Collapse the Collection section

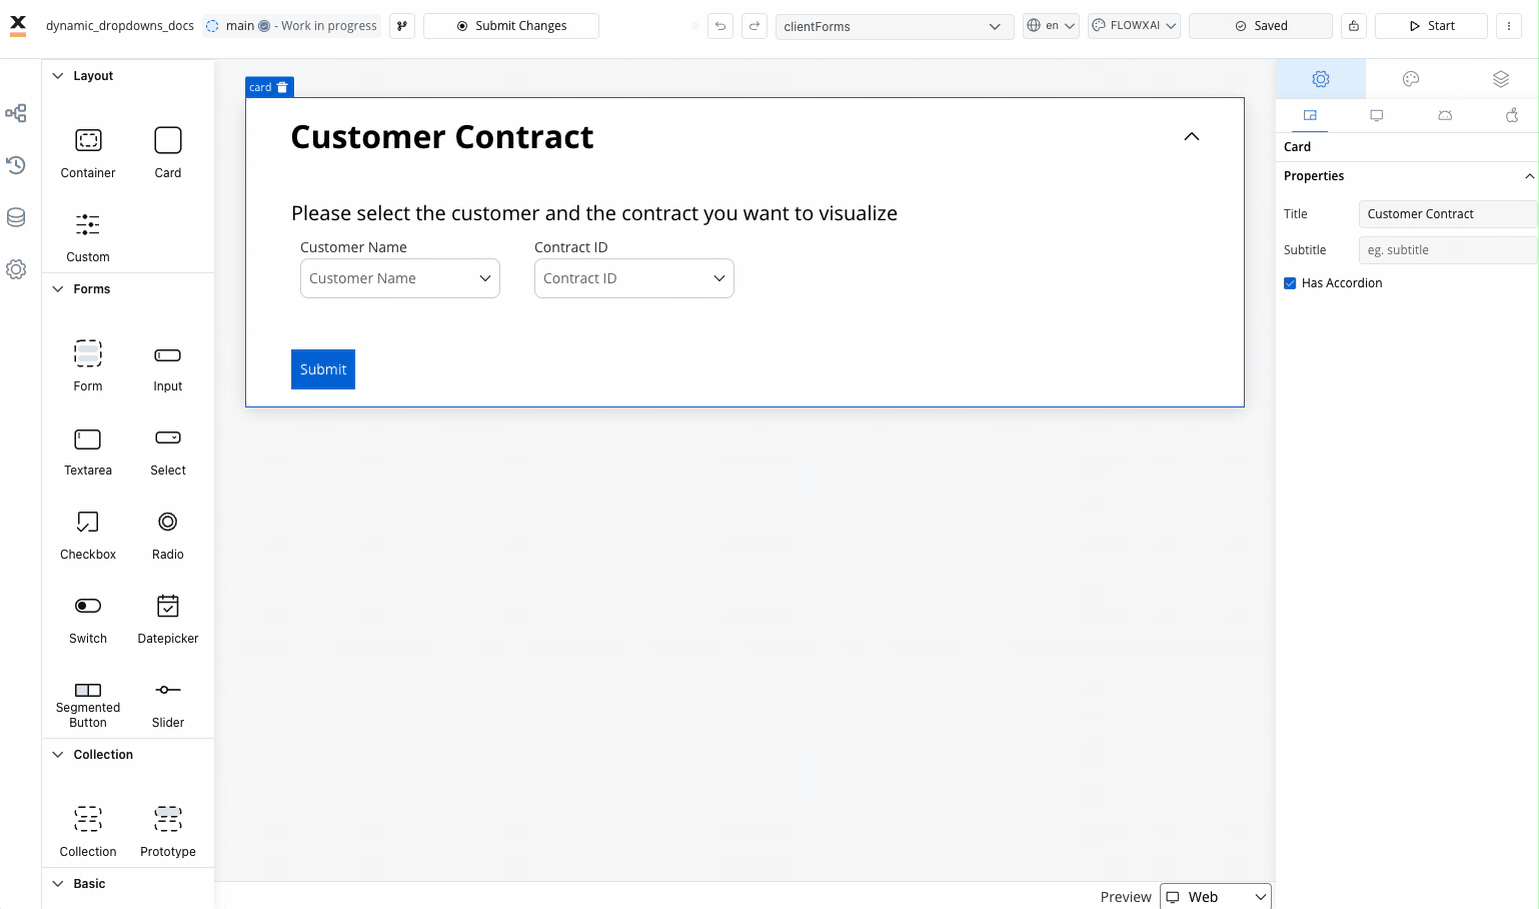(x=58, y=755)
